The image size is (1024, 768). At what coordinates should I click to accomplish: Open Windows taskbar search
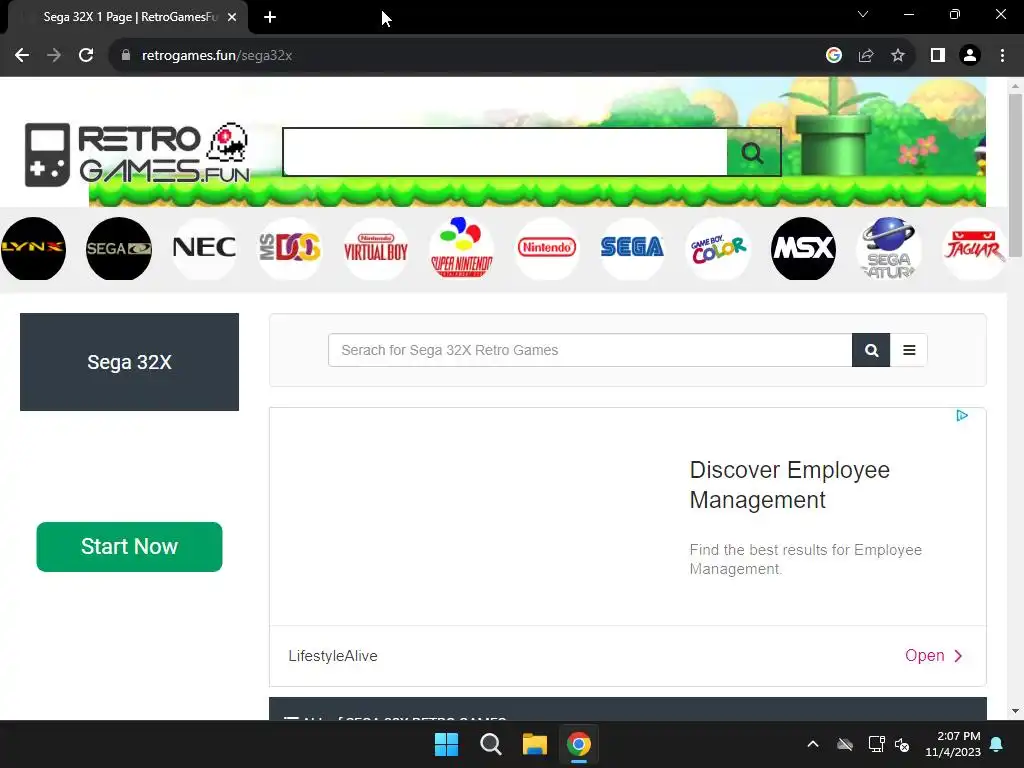(490, 744)
